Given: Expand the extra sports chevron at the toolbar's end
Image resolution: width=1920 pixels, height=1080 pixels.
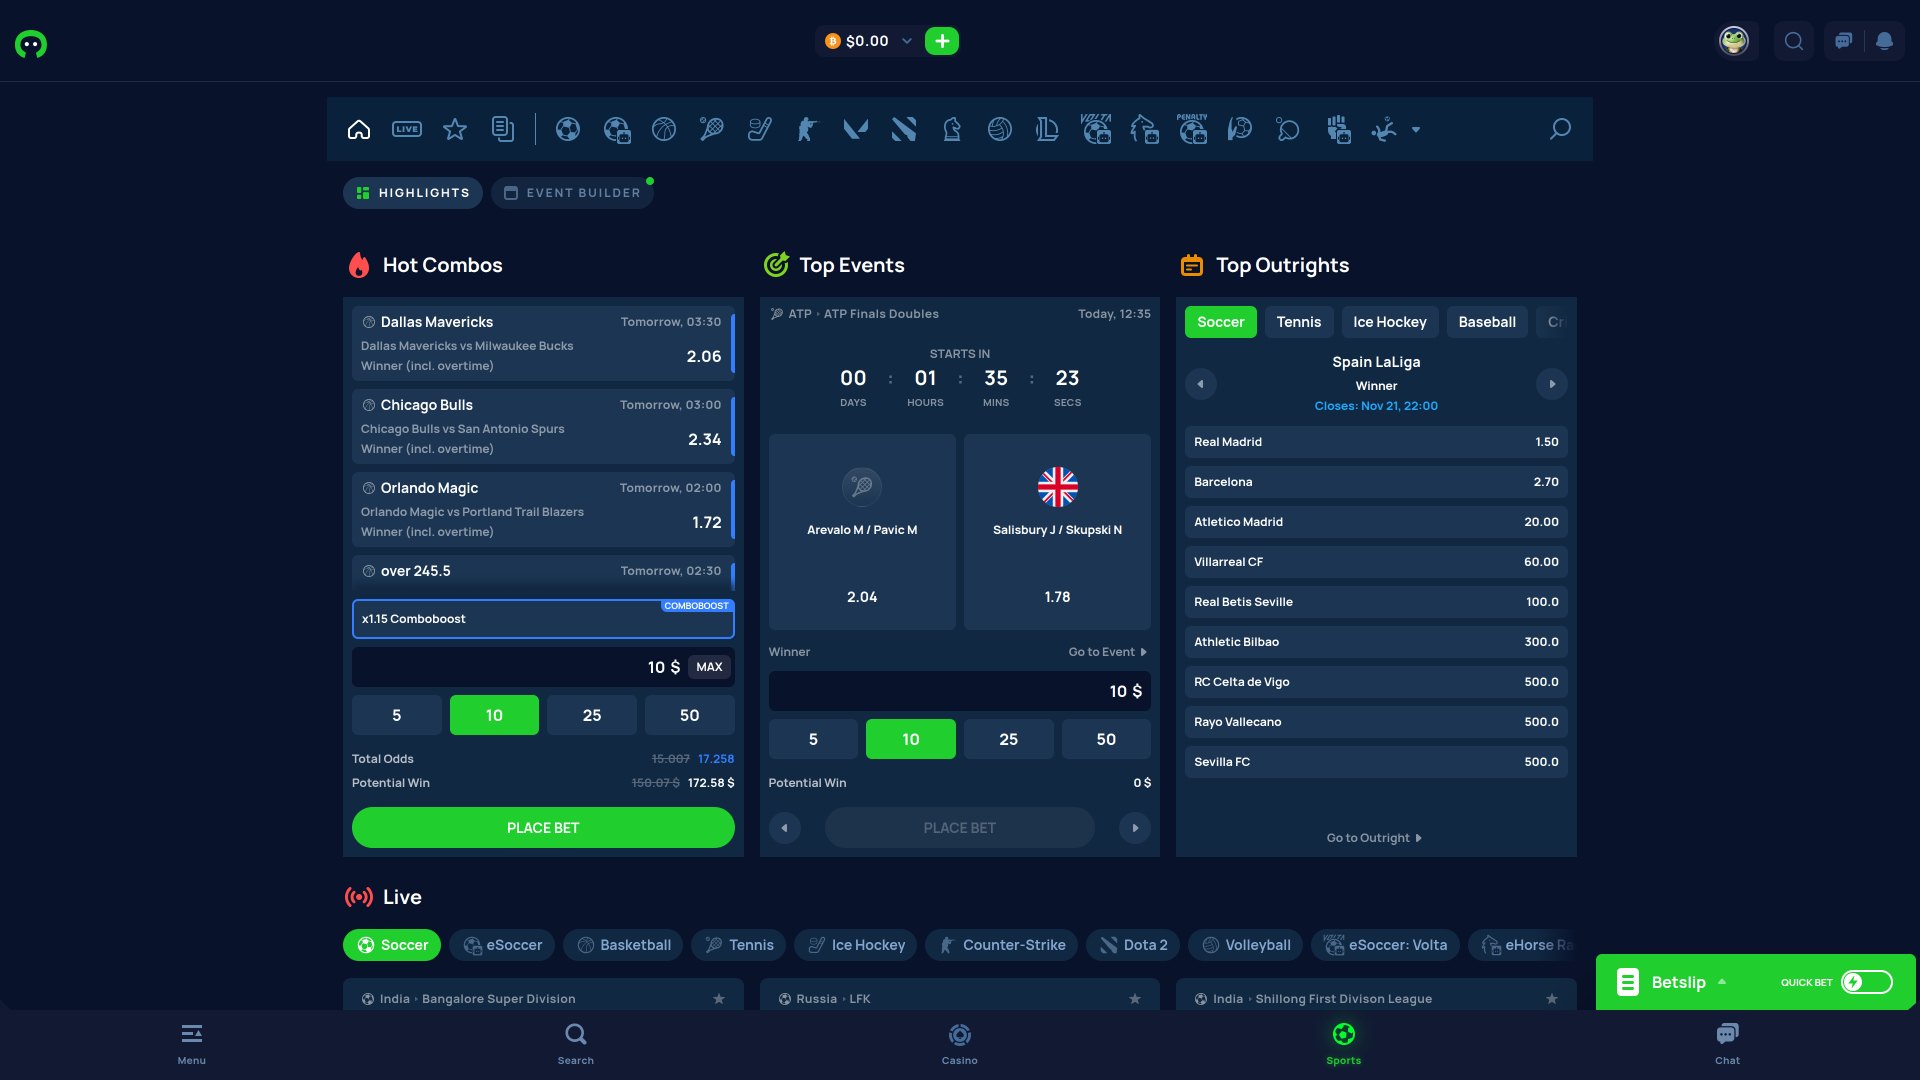Looking at the screenshot, I should pos(1415,129).
